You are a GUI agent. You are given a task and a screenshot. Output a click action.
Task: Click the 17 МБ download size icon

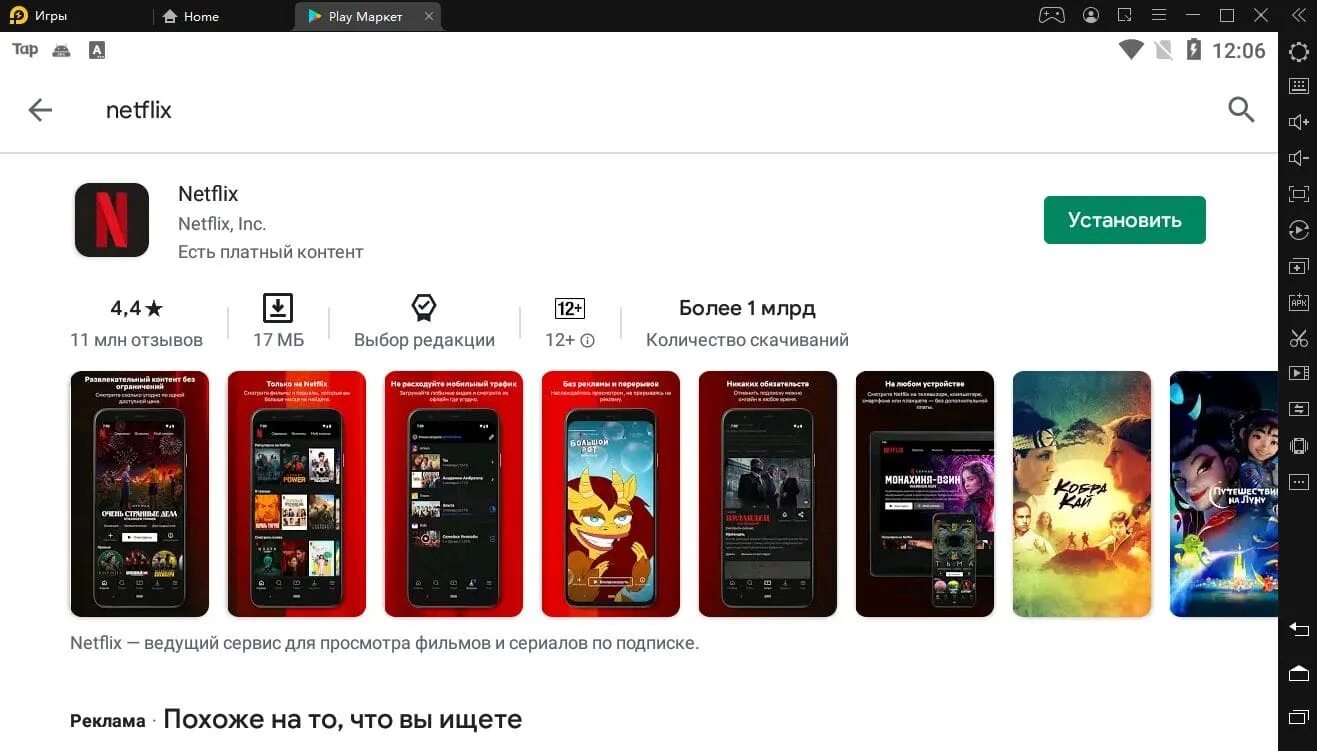click(x=278, y=308)
